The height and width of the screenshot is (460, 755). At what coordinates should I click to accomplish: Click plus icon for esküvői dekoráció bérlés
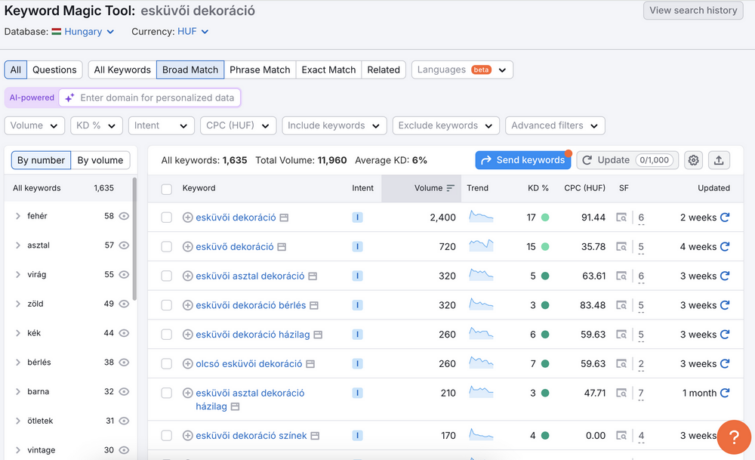[188, 305]
